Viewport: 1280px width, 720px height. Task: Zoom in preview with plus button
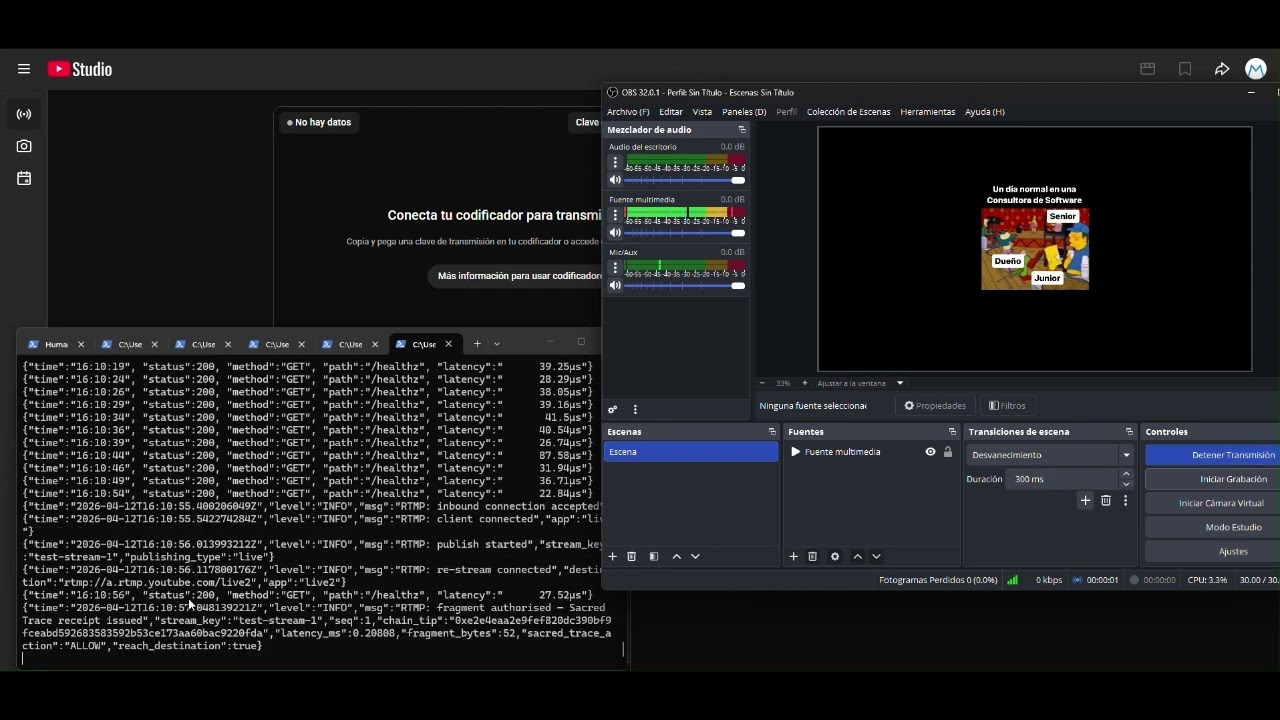(804, 383)
